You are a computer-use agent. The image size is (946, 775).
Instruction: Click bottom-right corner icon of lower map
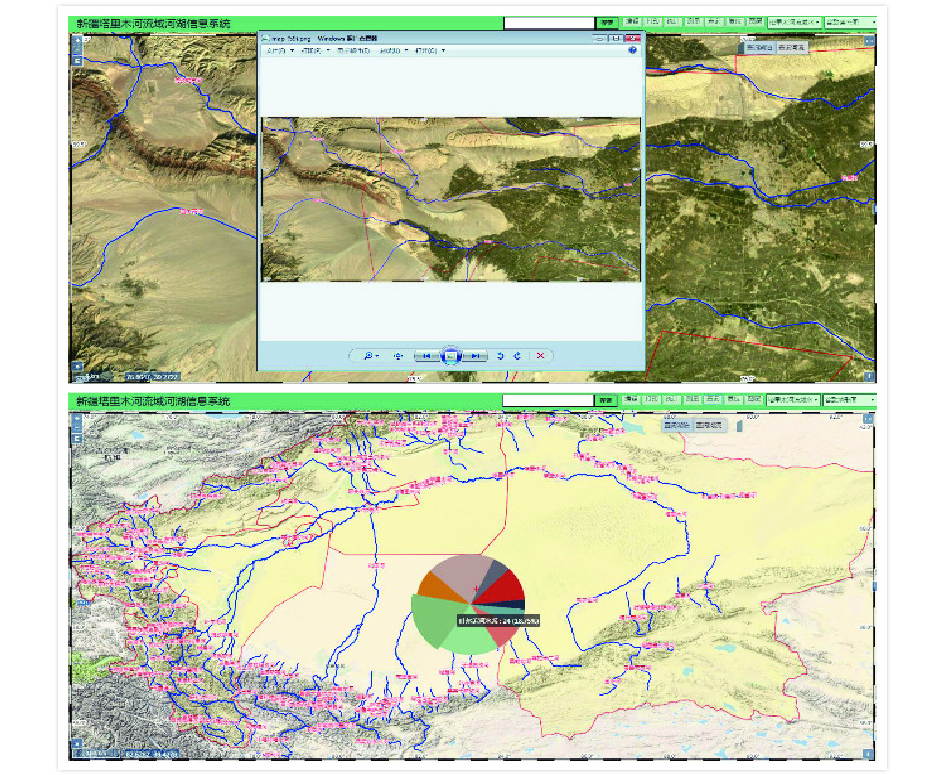(x=869, y=754)
